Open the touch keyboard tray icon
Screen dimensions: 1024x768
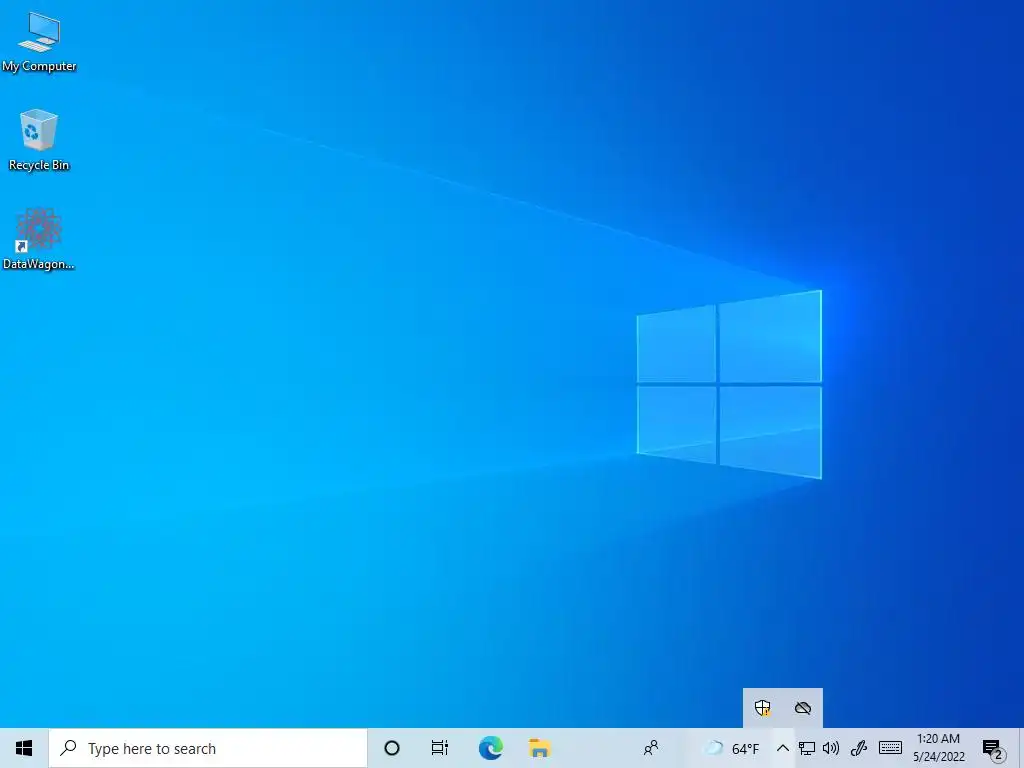tap(890, 748)
